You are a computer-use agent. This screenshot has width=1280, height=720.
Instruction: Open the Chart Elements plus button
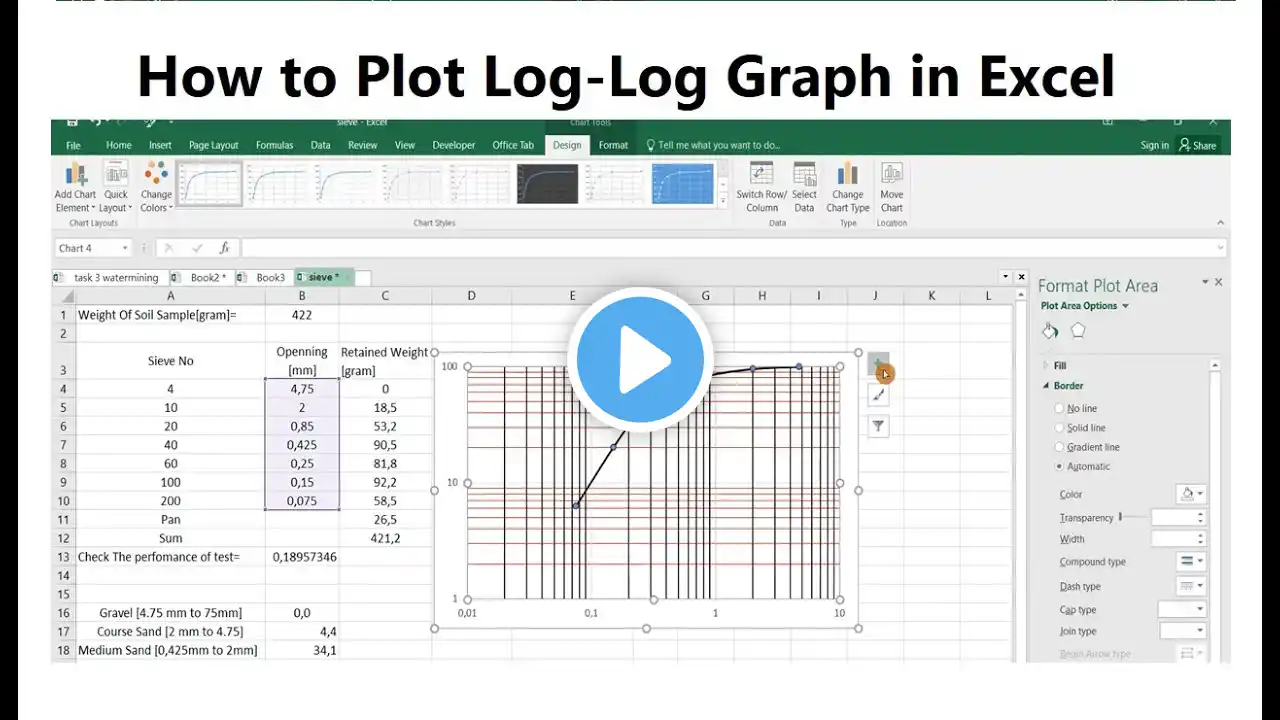(x=878, y=364)
